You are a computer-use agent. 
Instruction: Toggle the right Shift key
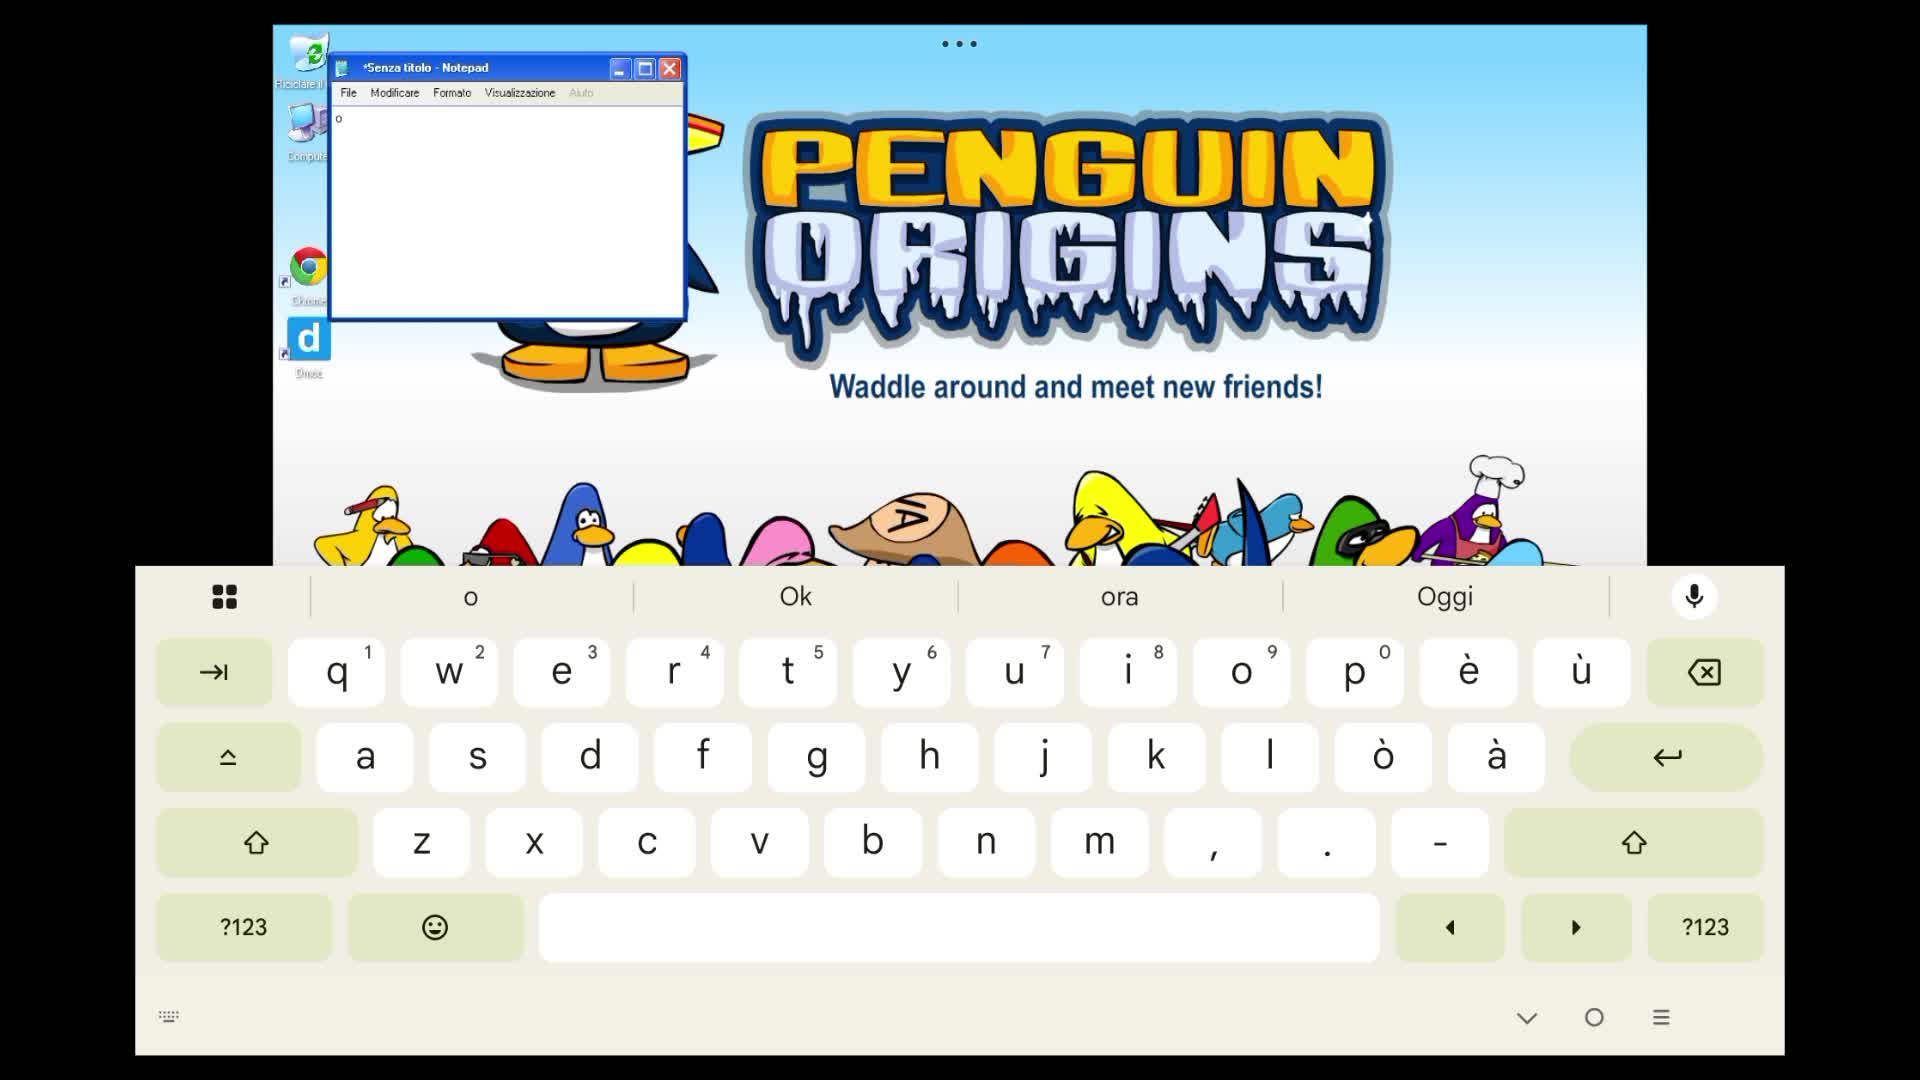click(x=1634, y=842)
